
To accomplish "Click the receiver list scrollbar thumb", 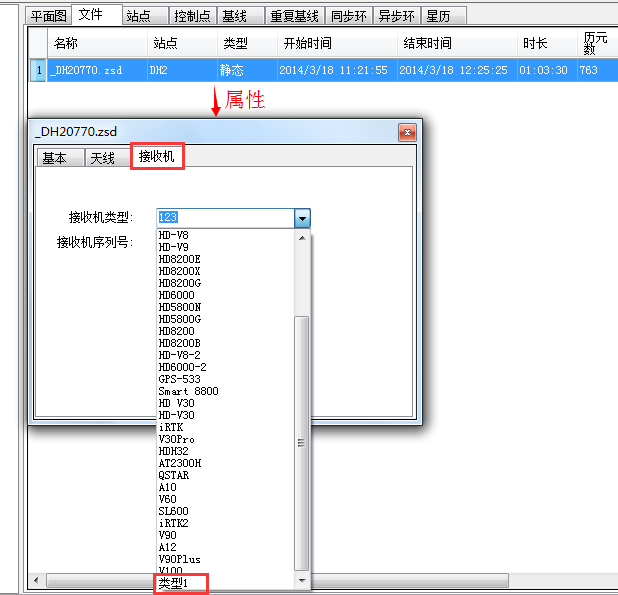I will coord(302,443).
